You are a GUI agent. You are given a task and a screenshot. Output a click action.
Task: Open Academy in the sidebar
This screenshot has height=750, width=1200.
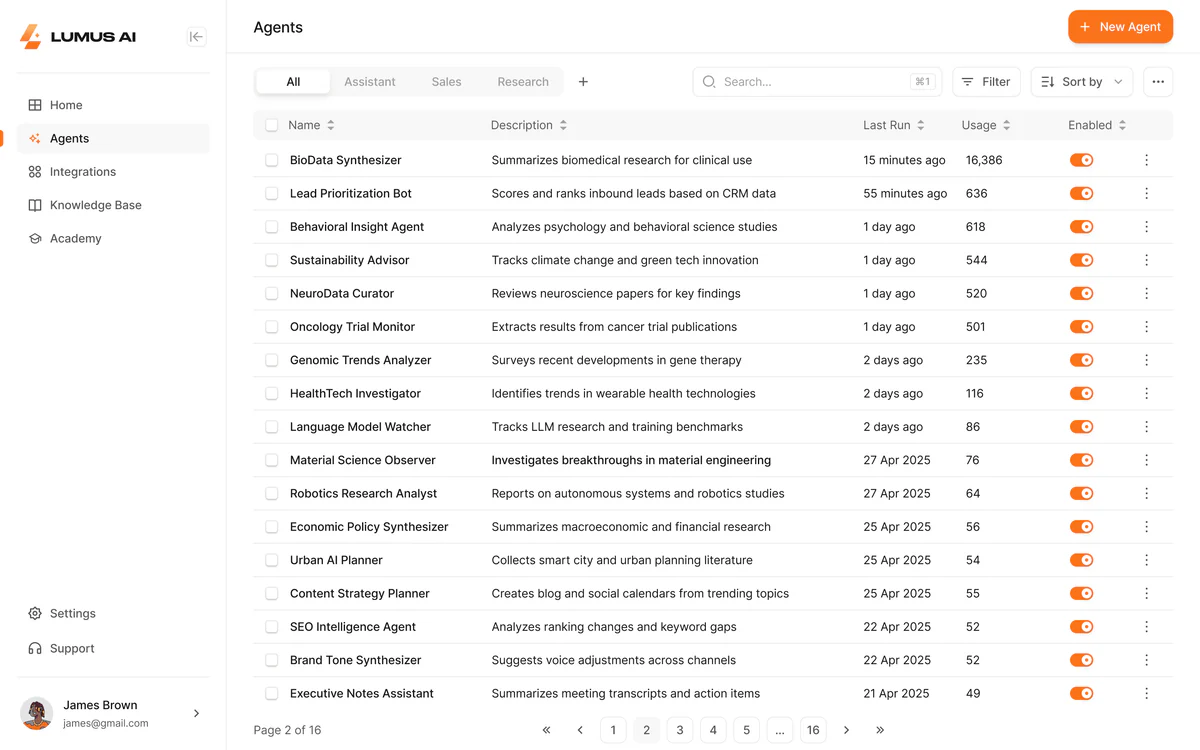[113, 238]
